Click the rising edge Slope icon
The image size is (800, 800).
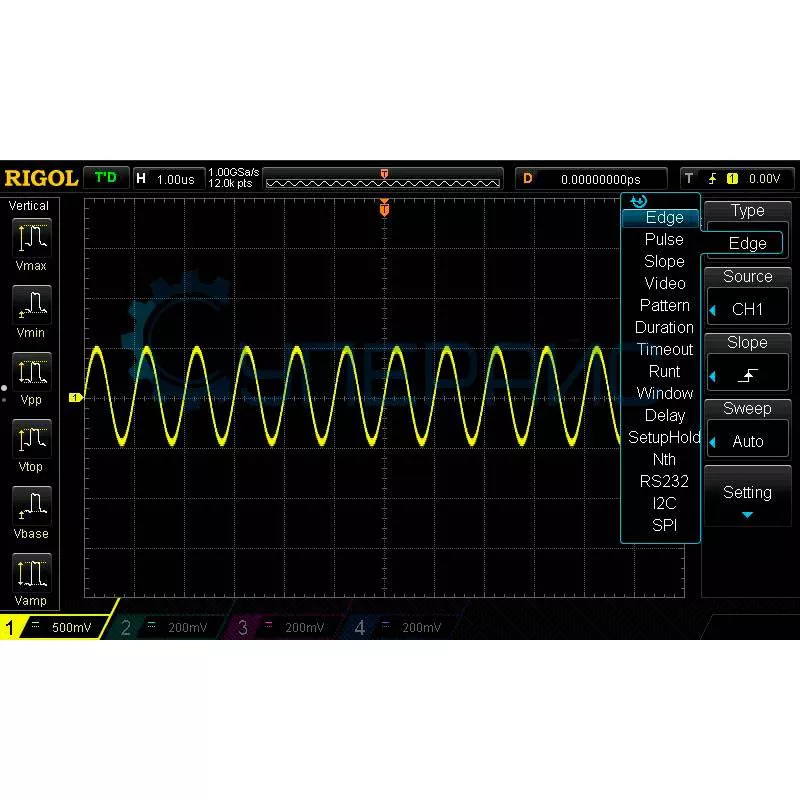[748, 375]
